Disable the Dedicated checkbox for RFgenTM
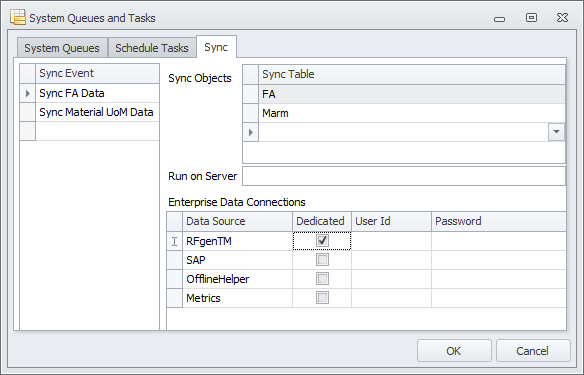584x375 pixels. coord(322,241)
